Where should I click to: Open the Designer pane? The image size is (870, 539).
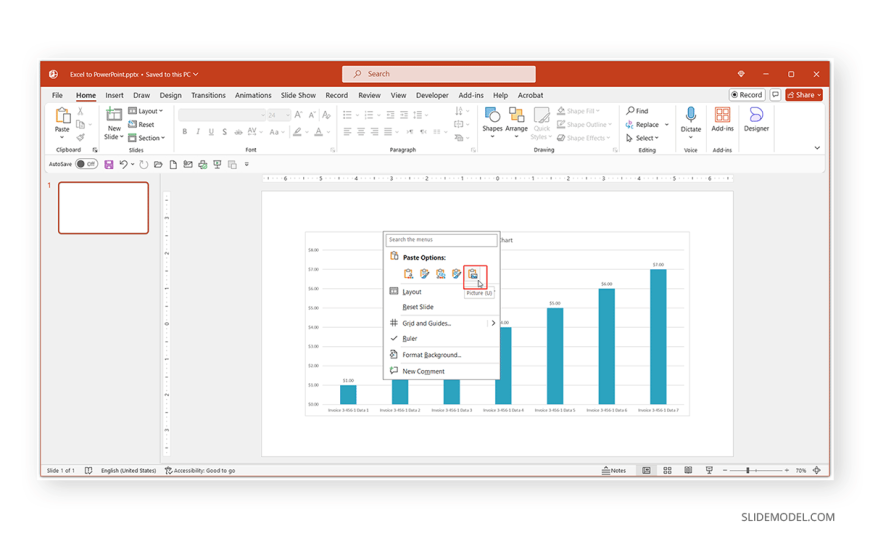pos(756,115)
